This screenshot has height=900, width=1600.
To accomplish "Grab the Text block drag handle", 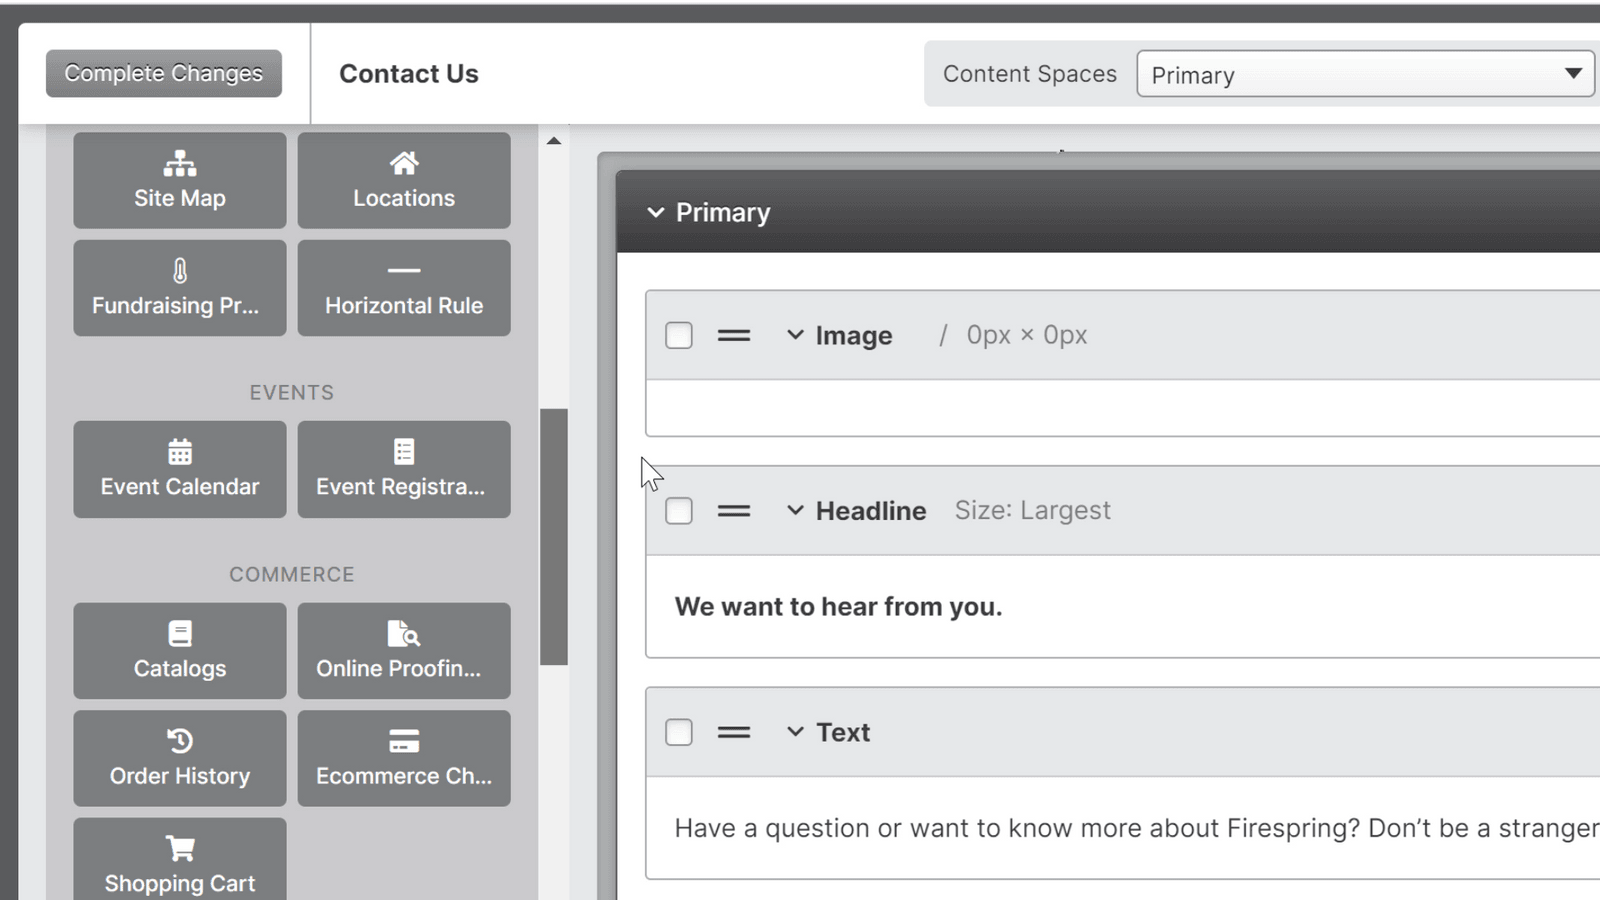I will (734, 732).
